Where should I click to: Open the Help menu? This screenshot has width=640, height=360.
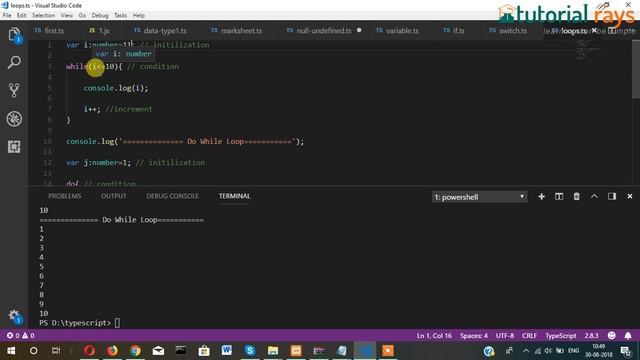click(x=139, y=16)
